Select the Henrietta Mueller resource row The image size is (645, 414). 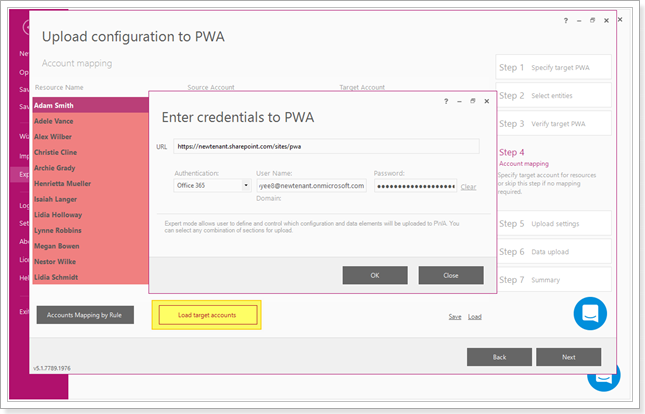(x=90, y=184)
